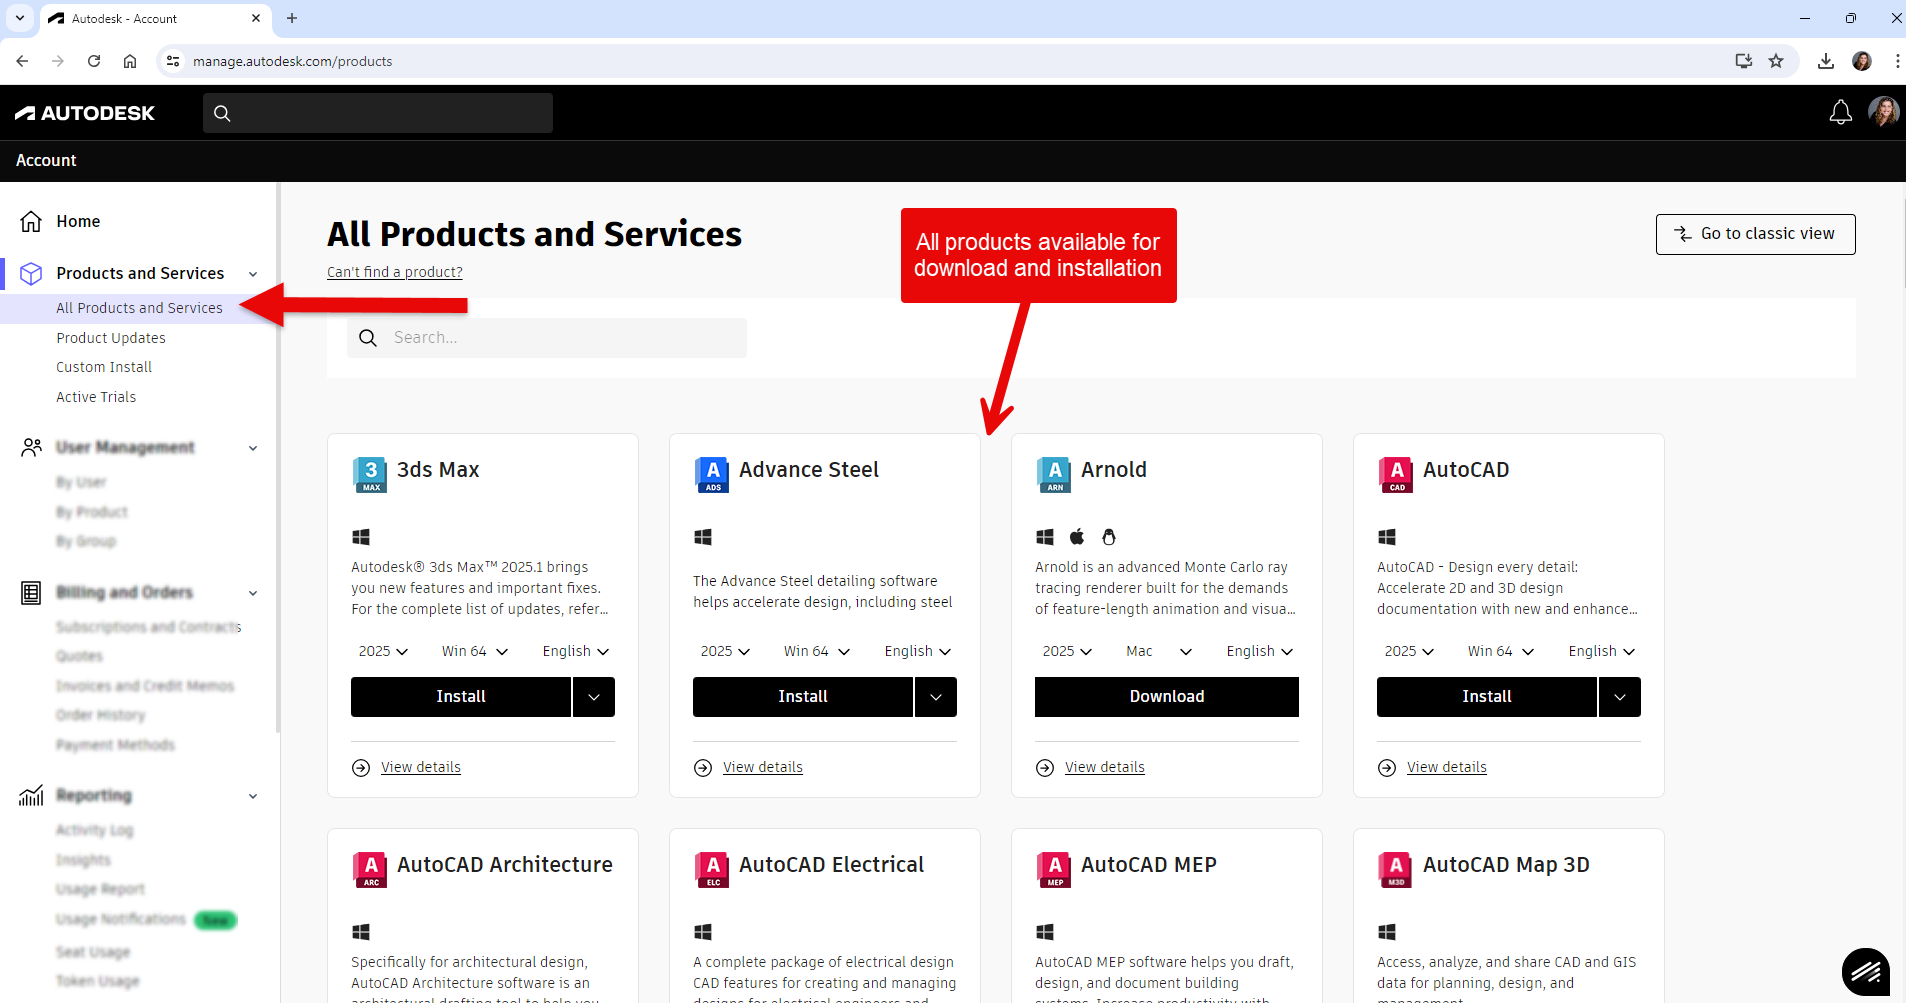The image size is (1906, 1003).
Task: Click the User Management people icon
Action: coord(31,447)
